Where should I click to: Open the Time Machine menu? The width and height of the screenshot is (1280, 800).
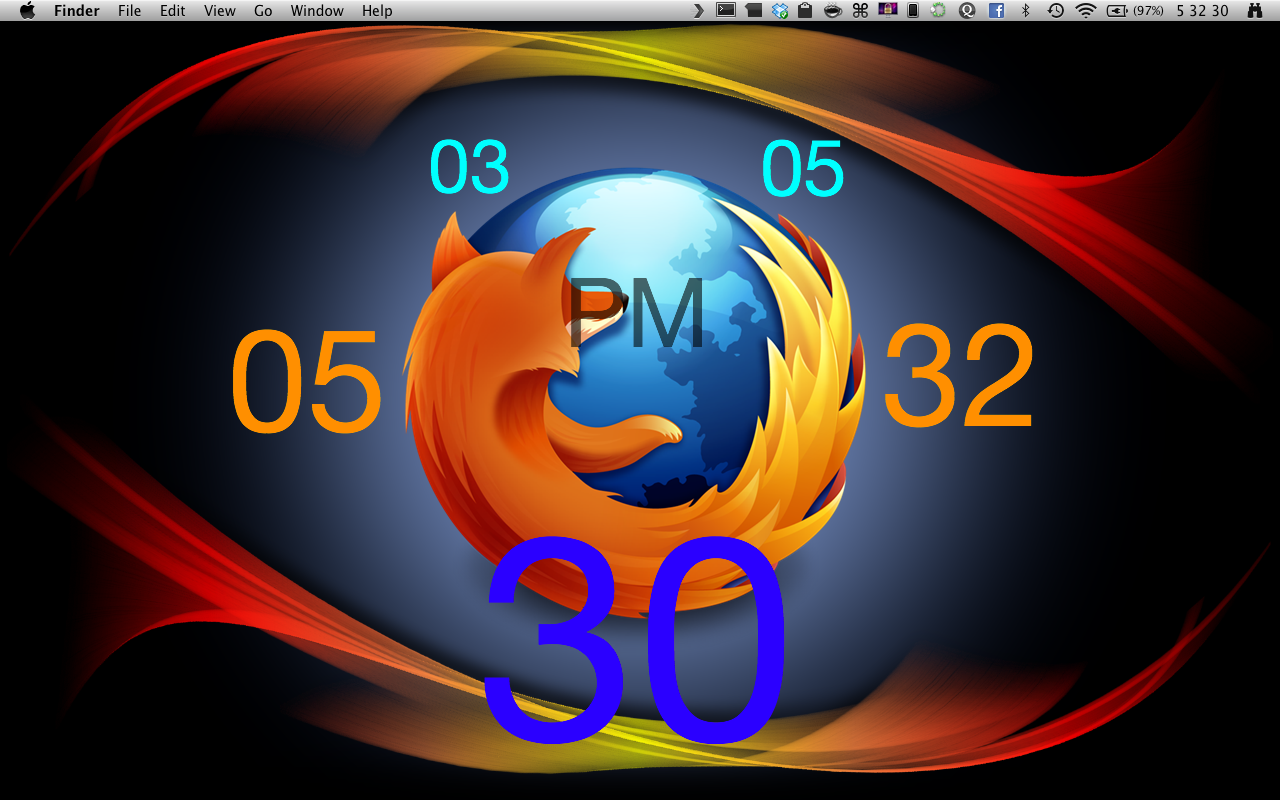1056,11
